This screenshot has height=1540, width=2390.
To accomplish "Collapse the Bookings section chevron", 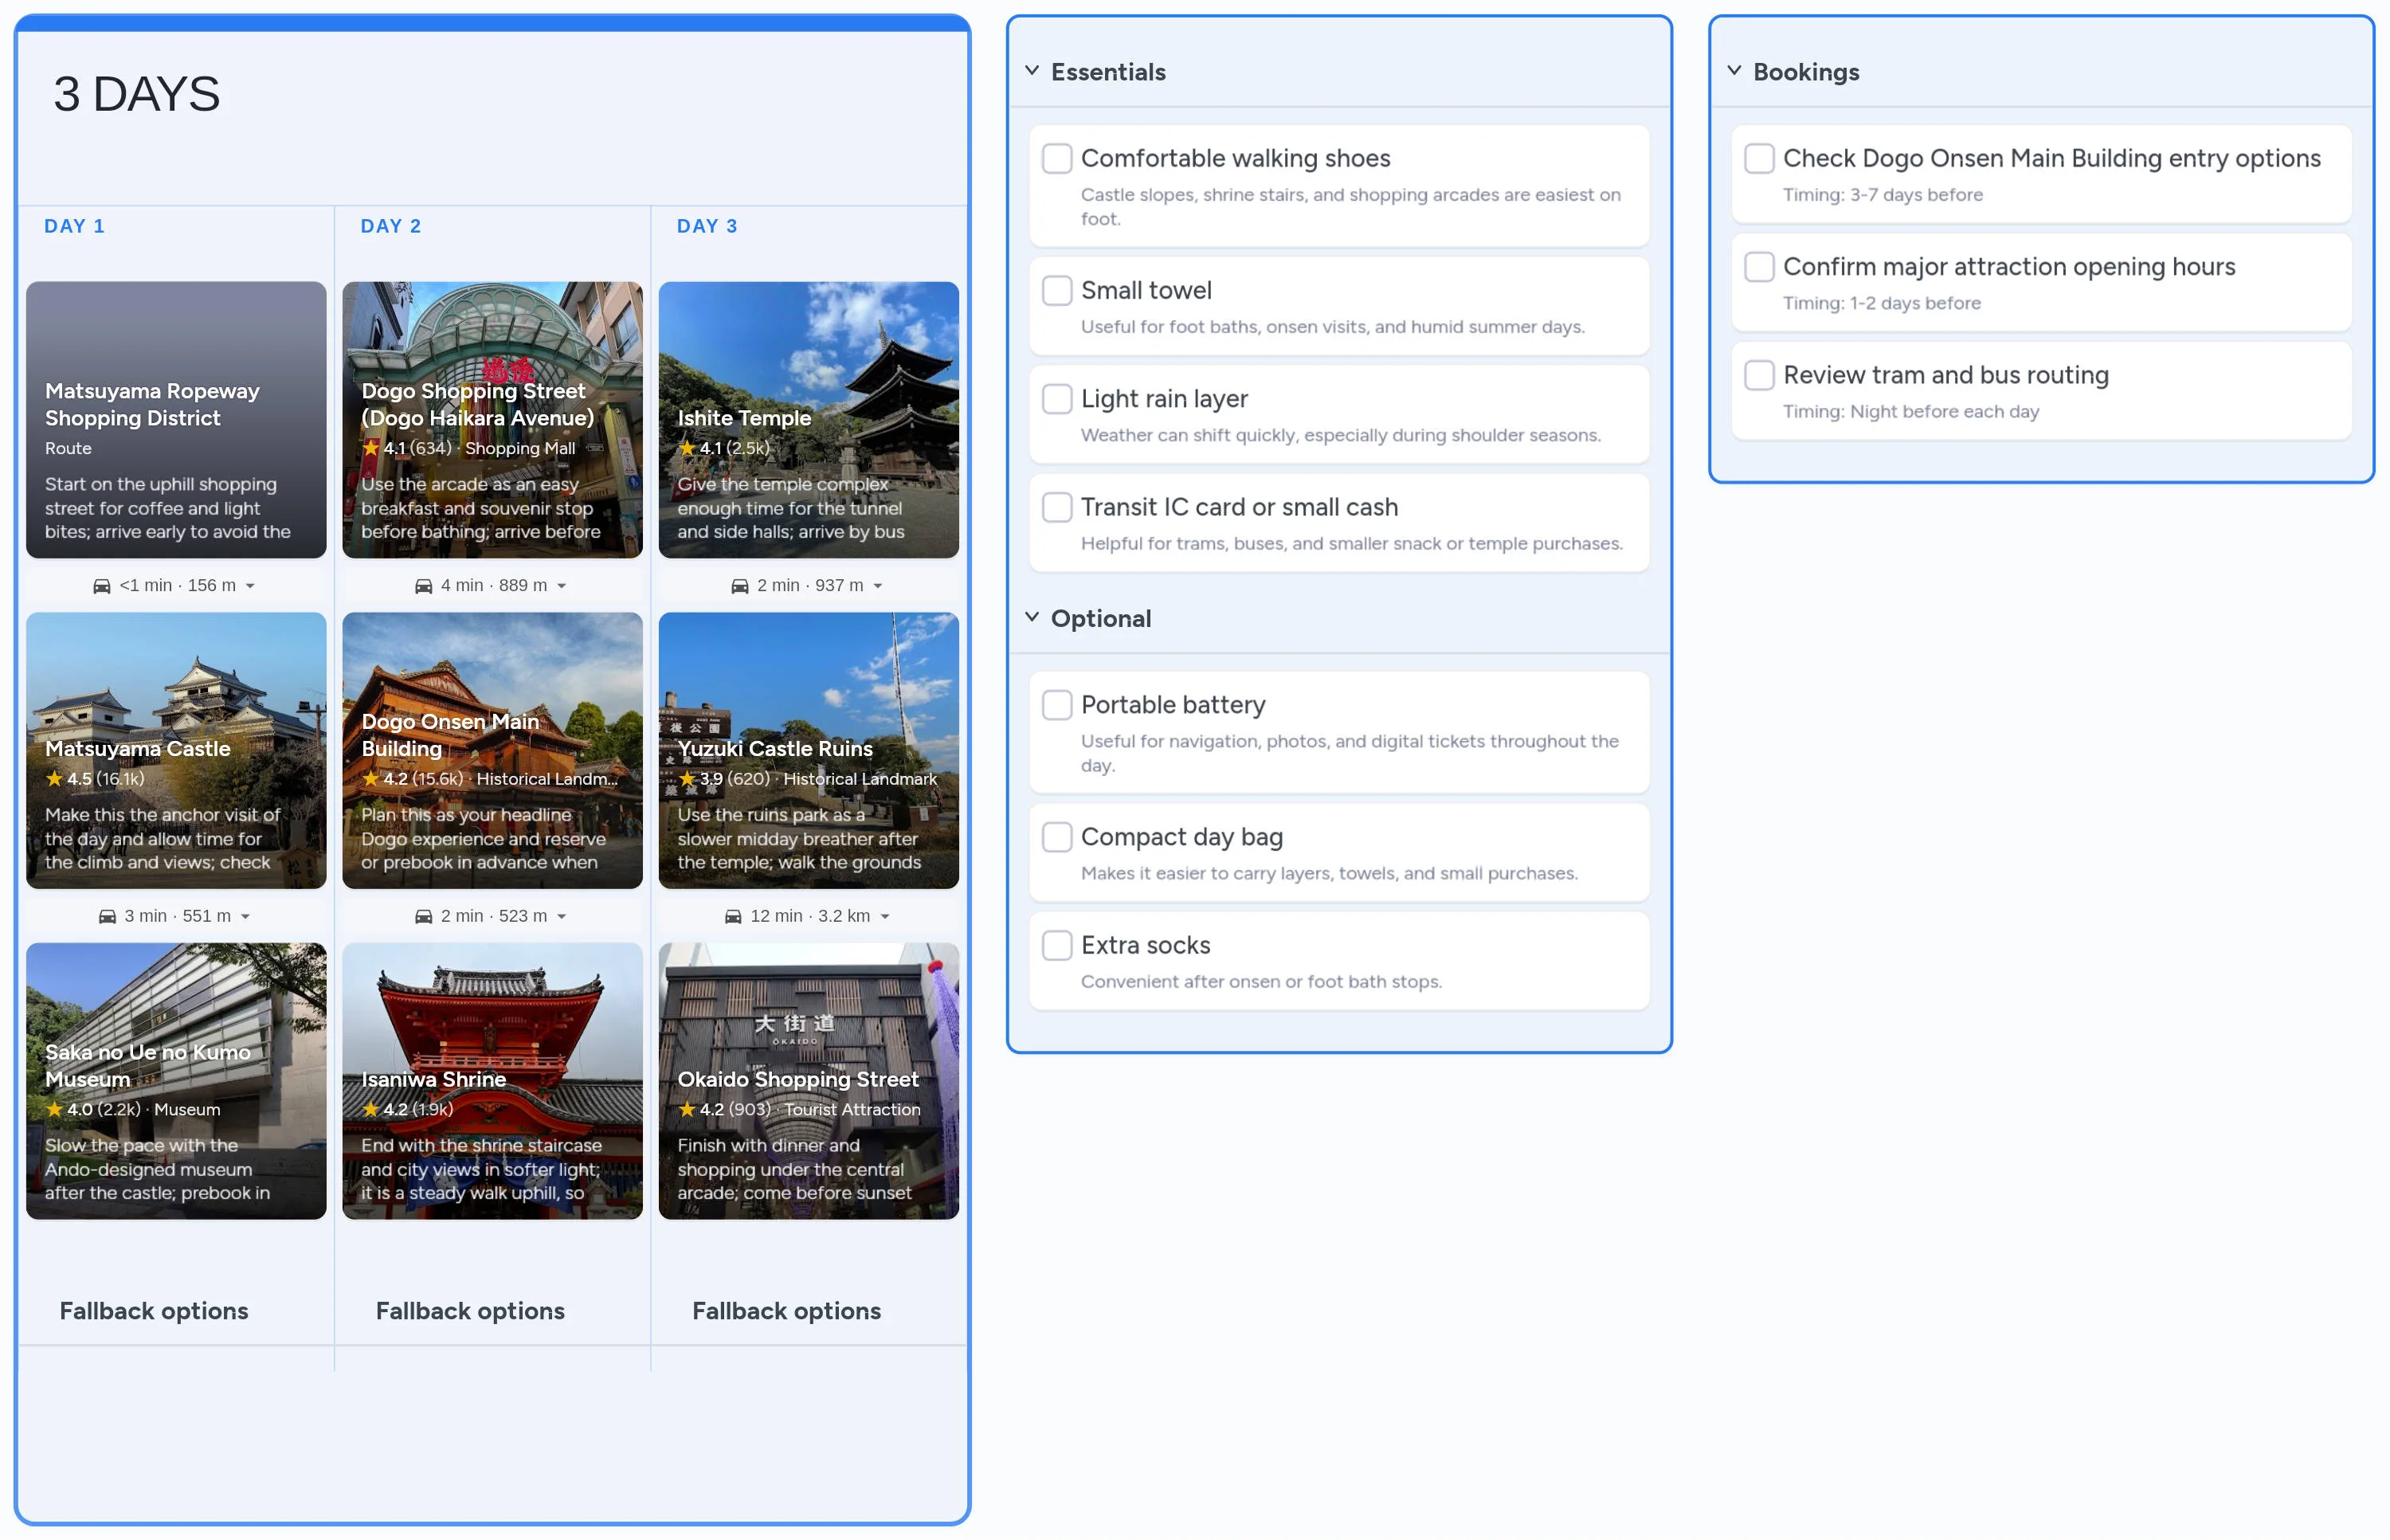I will click(x=1734, y=71).
